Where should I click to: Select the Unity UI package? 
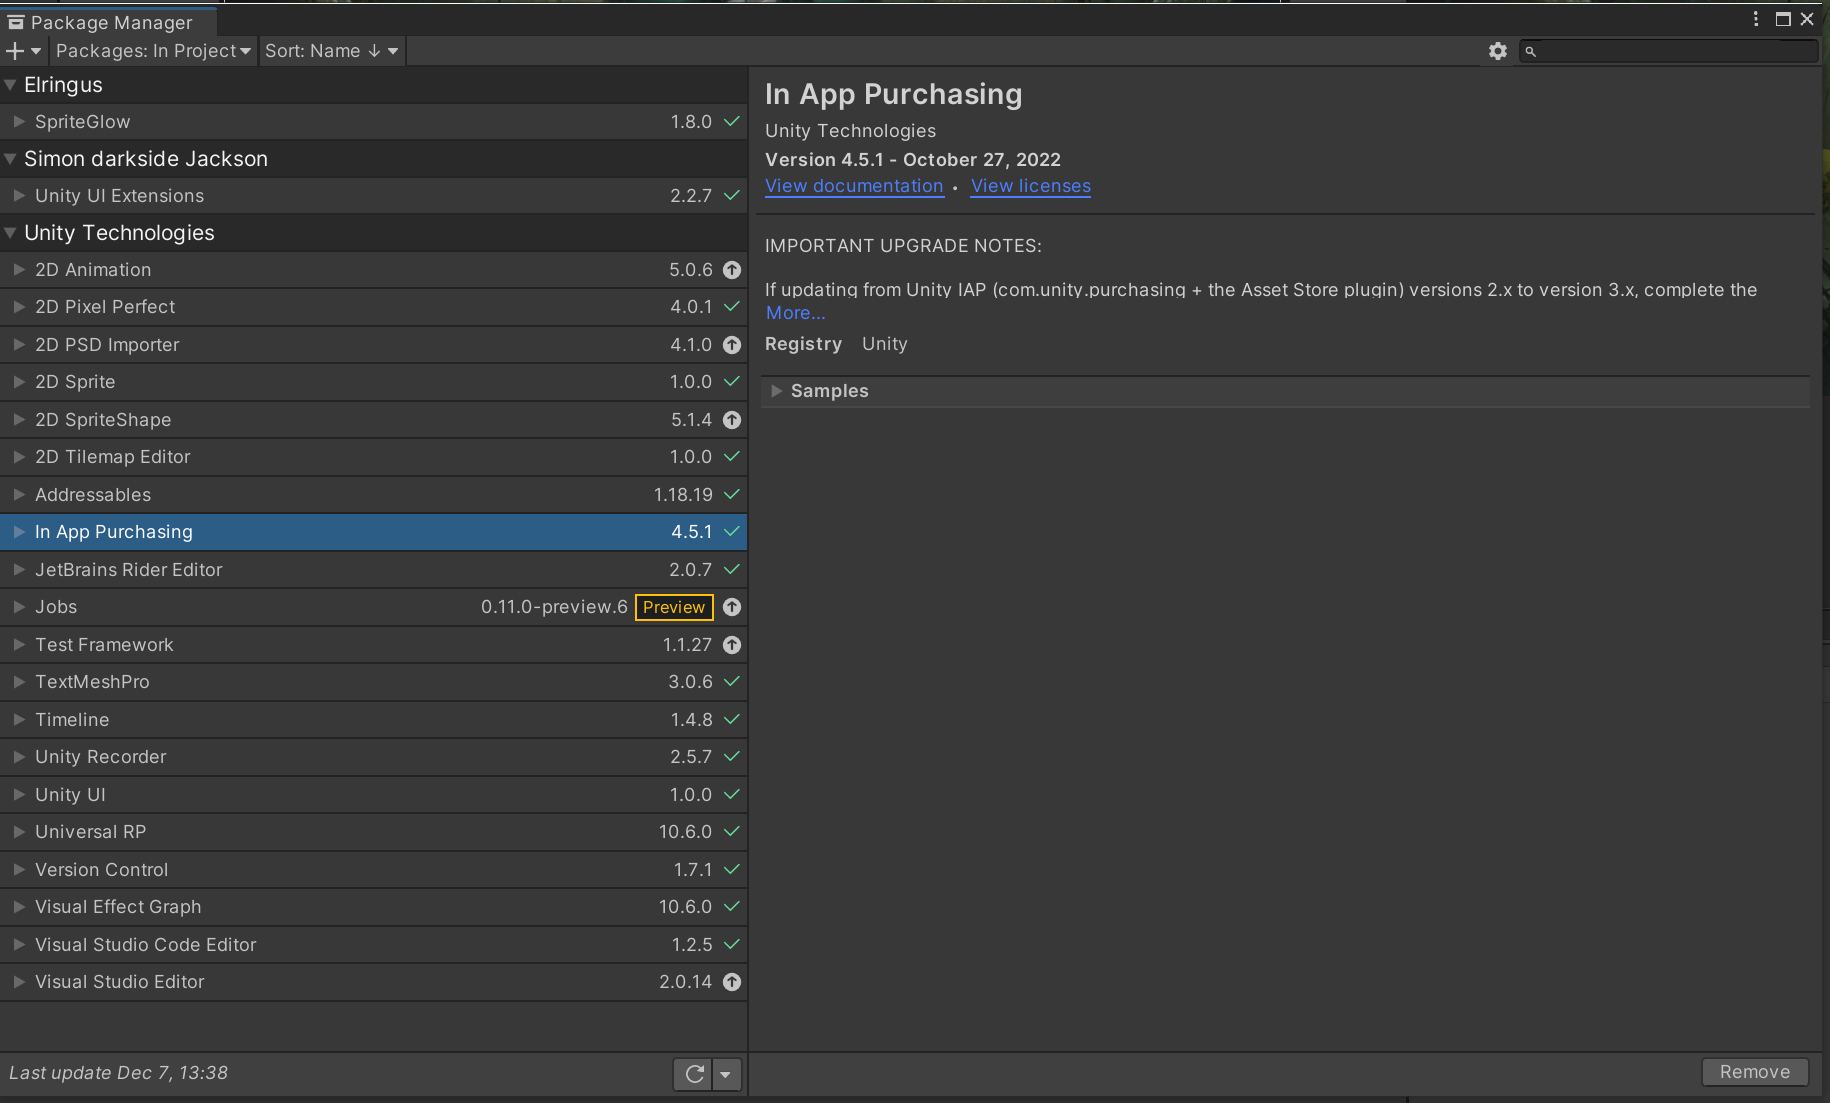click(374, 795)
